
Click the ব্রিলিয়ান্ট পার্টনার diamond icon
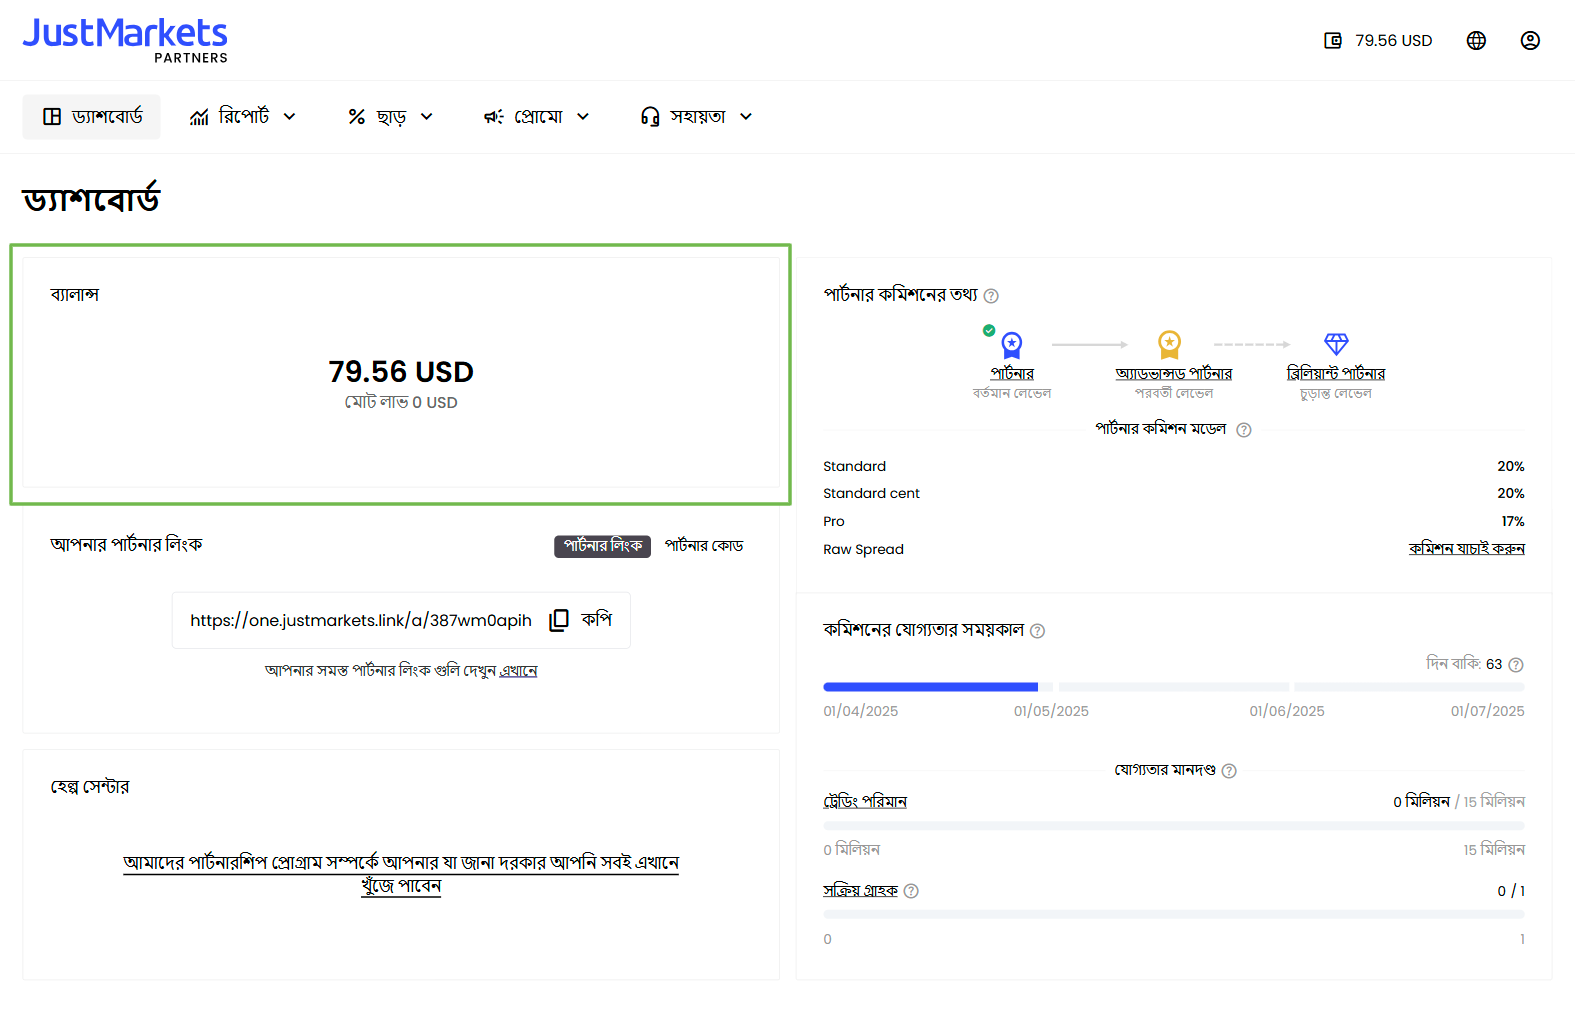coord(1336,344)
